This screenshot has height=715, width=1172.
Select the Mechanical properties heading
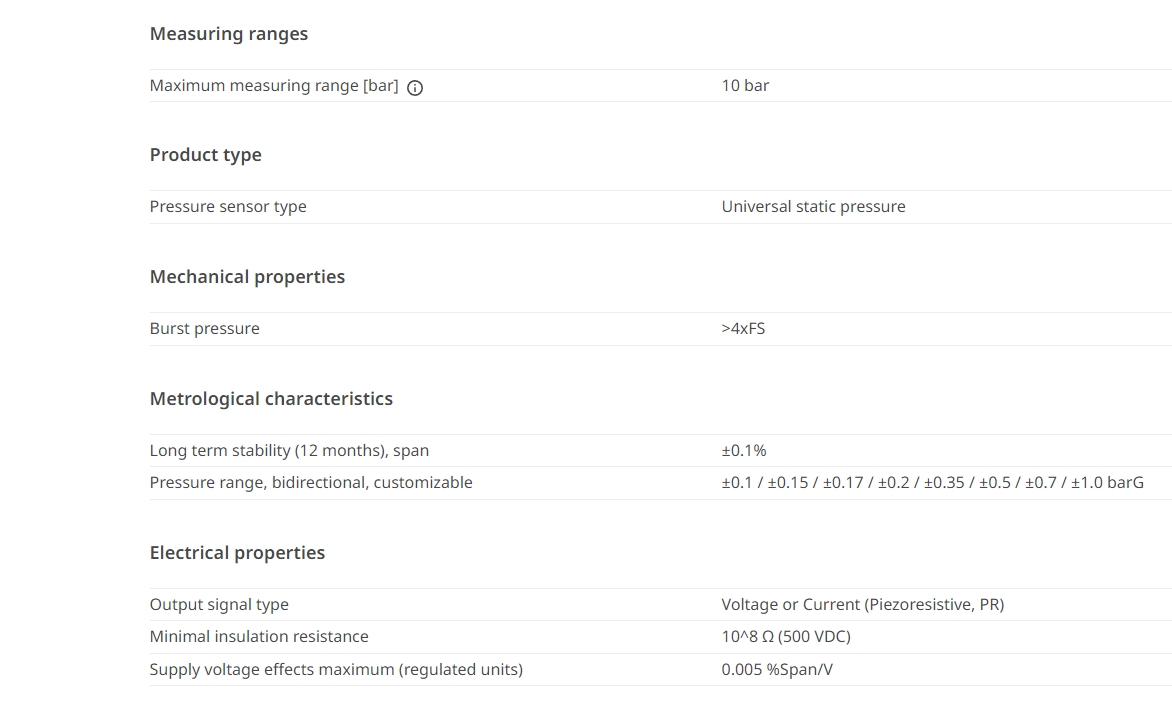tap(247, 276)
